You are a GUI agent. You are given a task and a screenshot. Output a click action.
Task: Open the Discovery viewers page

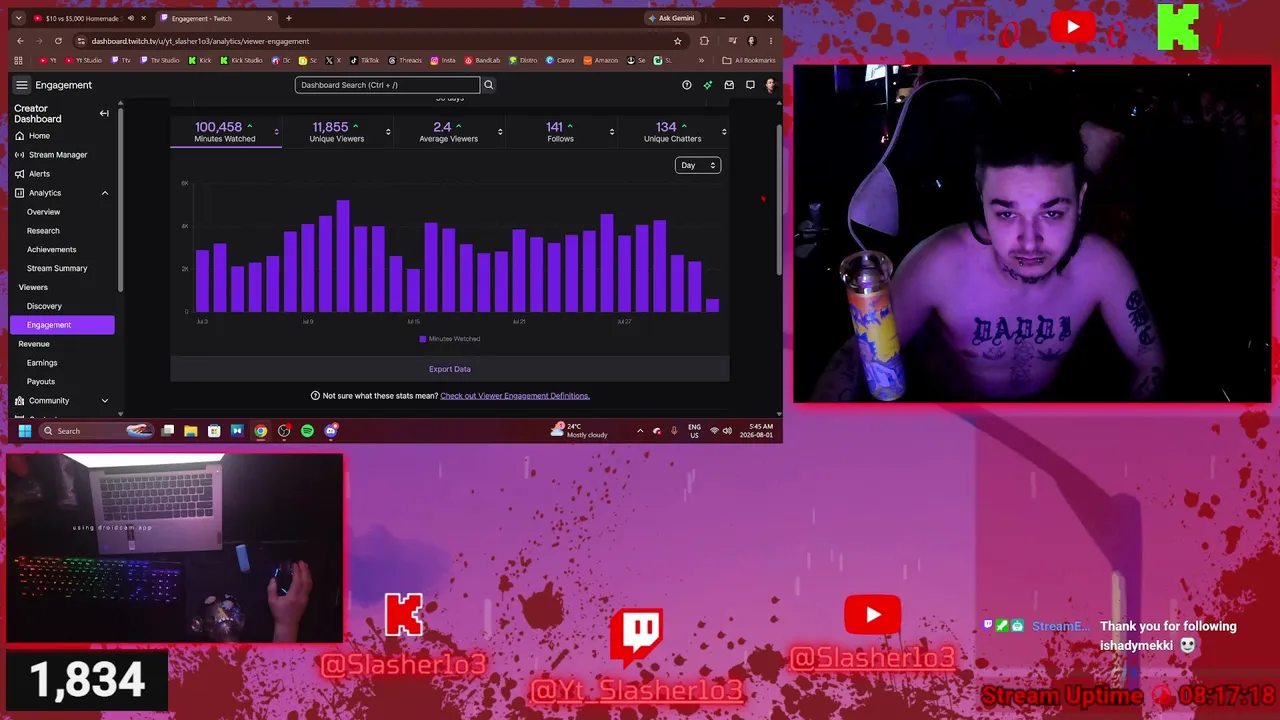click(44, 306)
